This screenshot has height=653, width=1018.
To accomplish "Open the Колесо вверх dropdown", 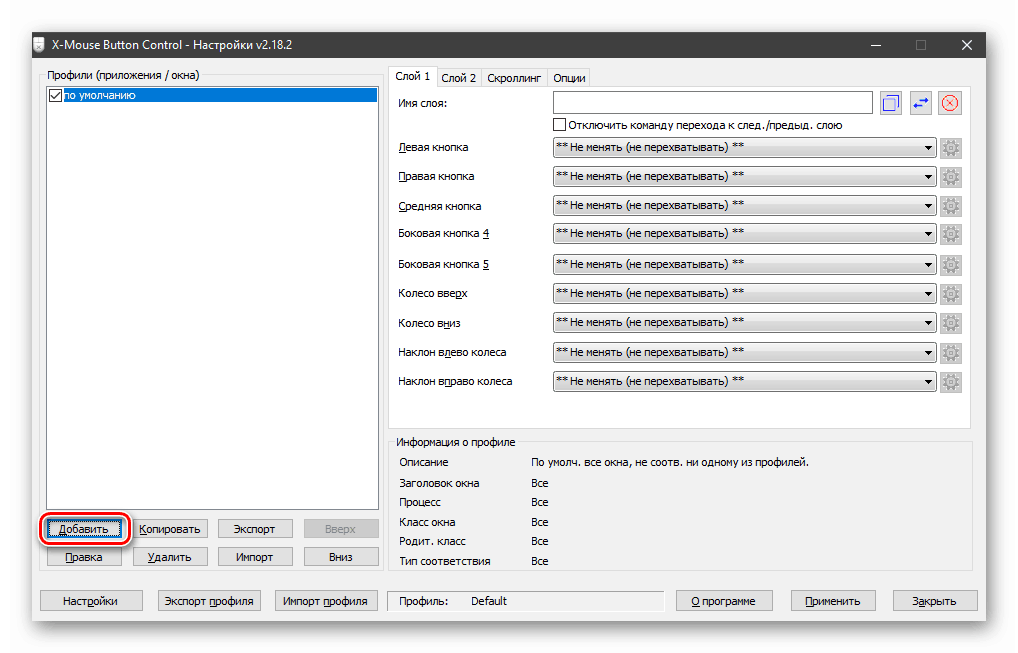I will 744,293.
